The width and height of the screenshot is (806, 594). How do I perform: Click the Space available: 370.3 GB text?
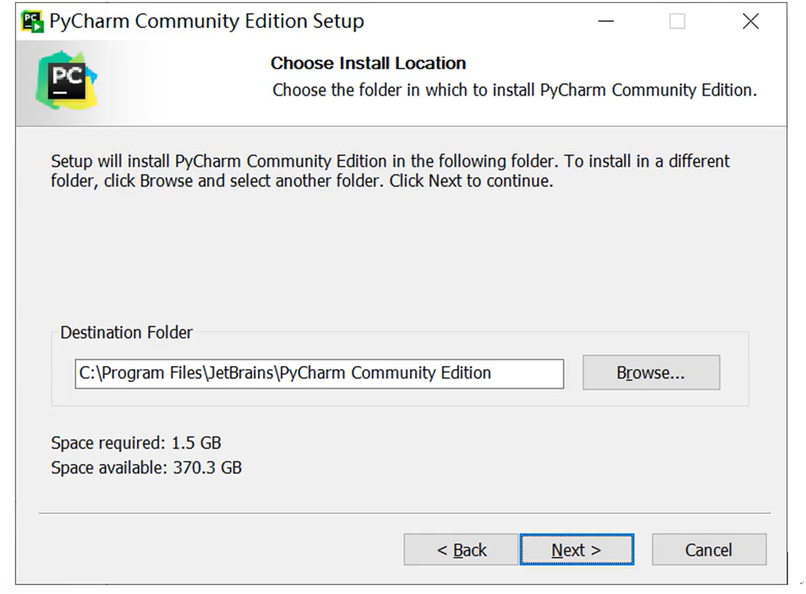coord(146,468)
